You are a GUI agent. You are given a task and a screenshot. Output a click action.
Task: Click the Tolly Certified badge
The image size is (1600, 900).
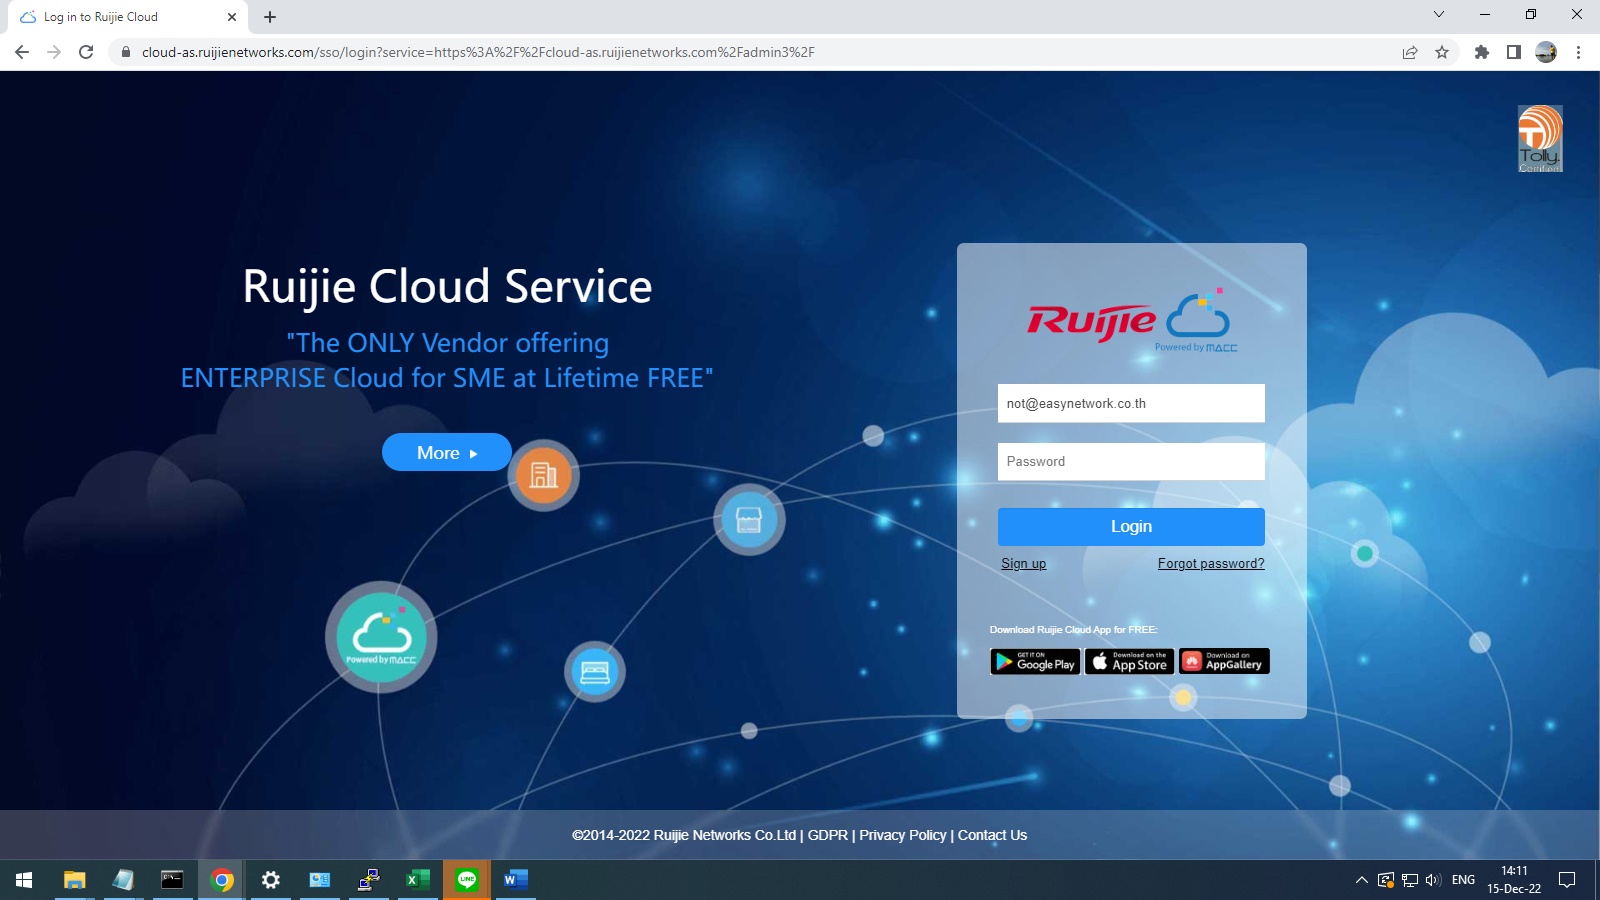coord(1540,139)
